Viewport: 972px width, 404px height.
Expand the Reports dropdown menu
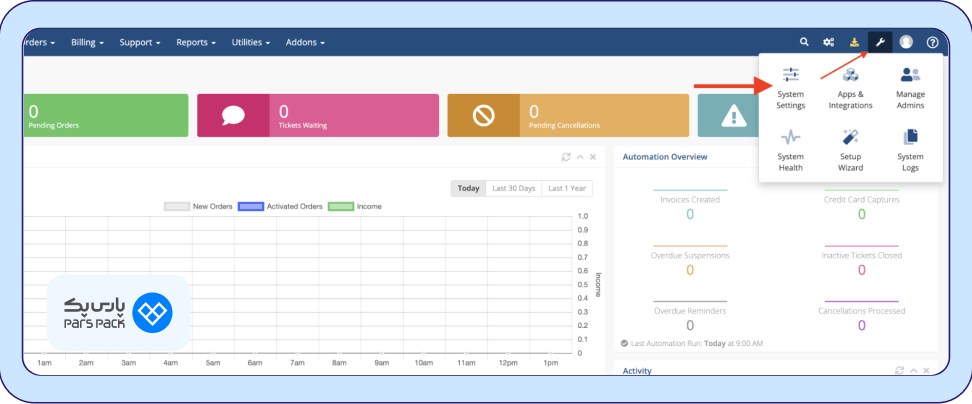[196, 43]
